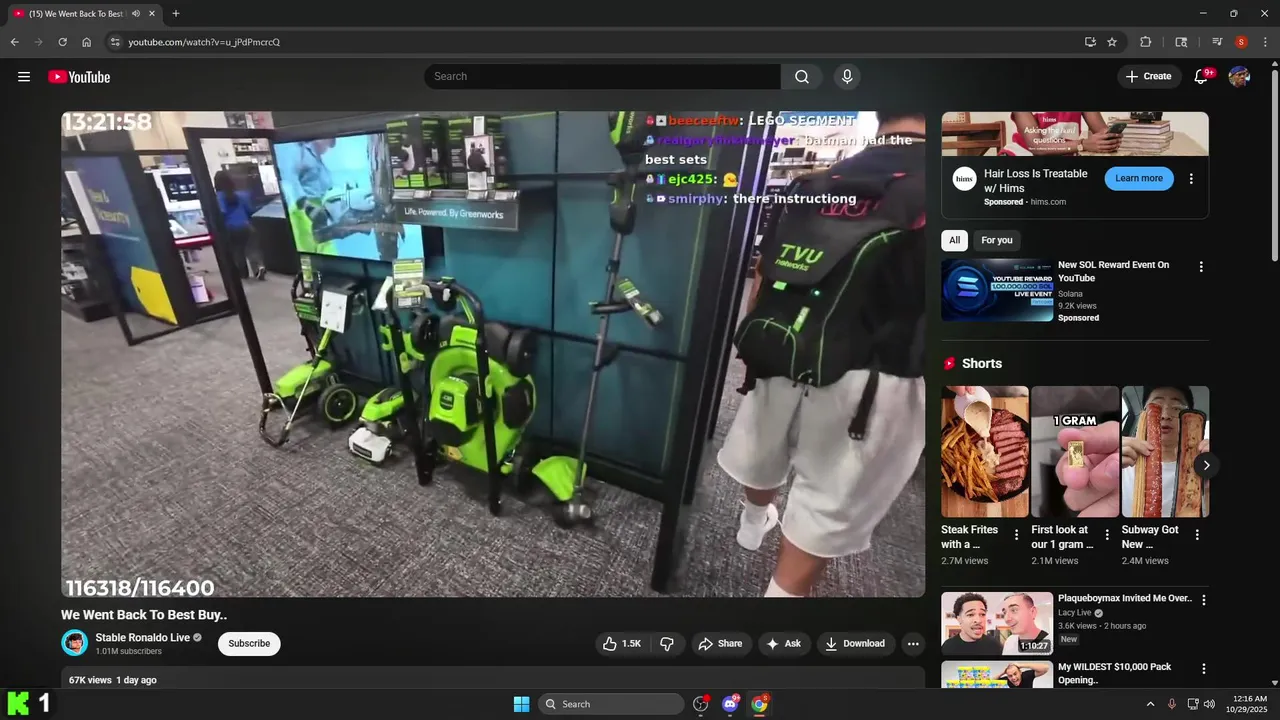Click the video player to pause
Screen dimensions: 1280x720
click(493, 354)
